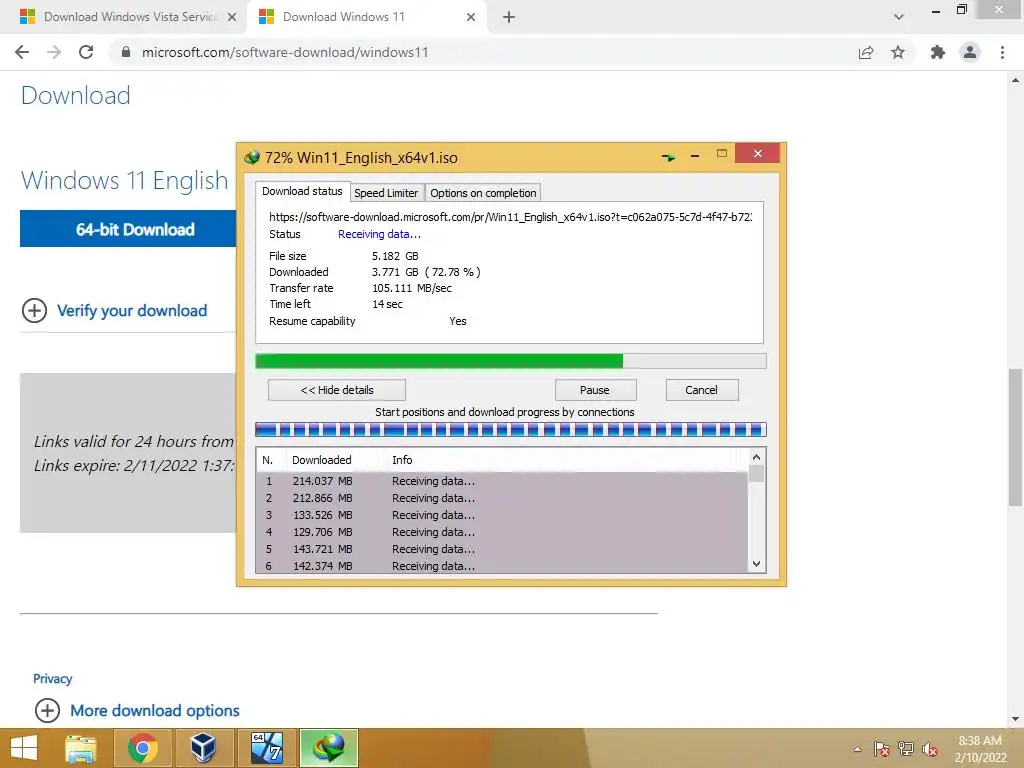Open Internet Download Manager taskbar icon
The image size is (1024, 768).
(x=328, y=748)
